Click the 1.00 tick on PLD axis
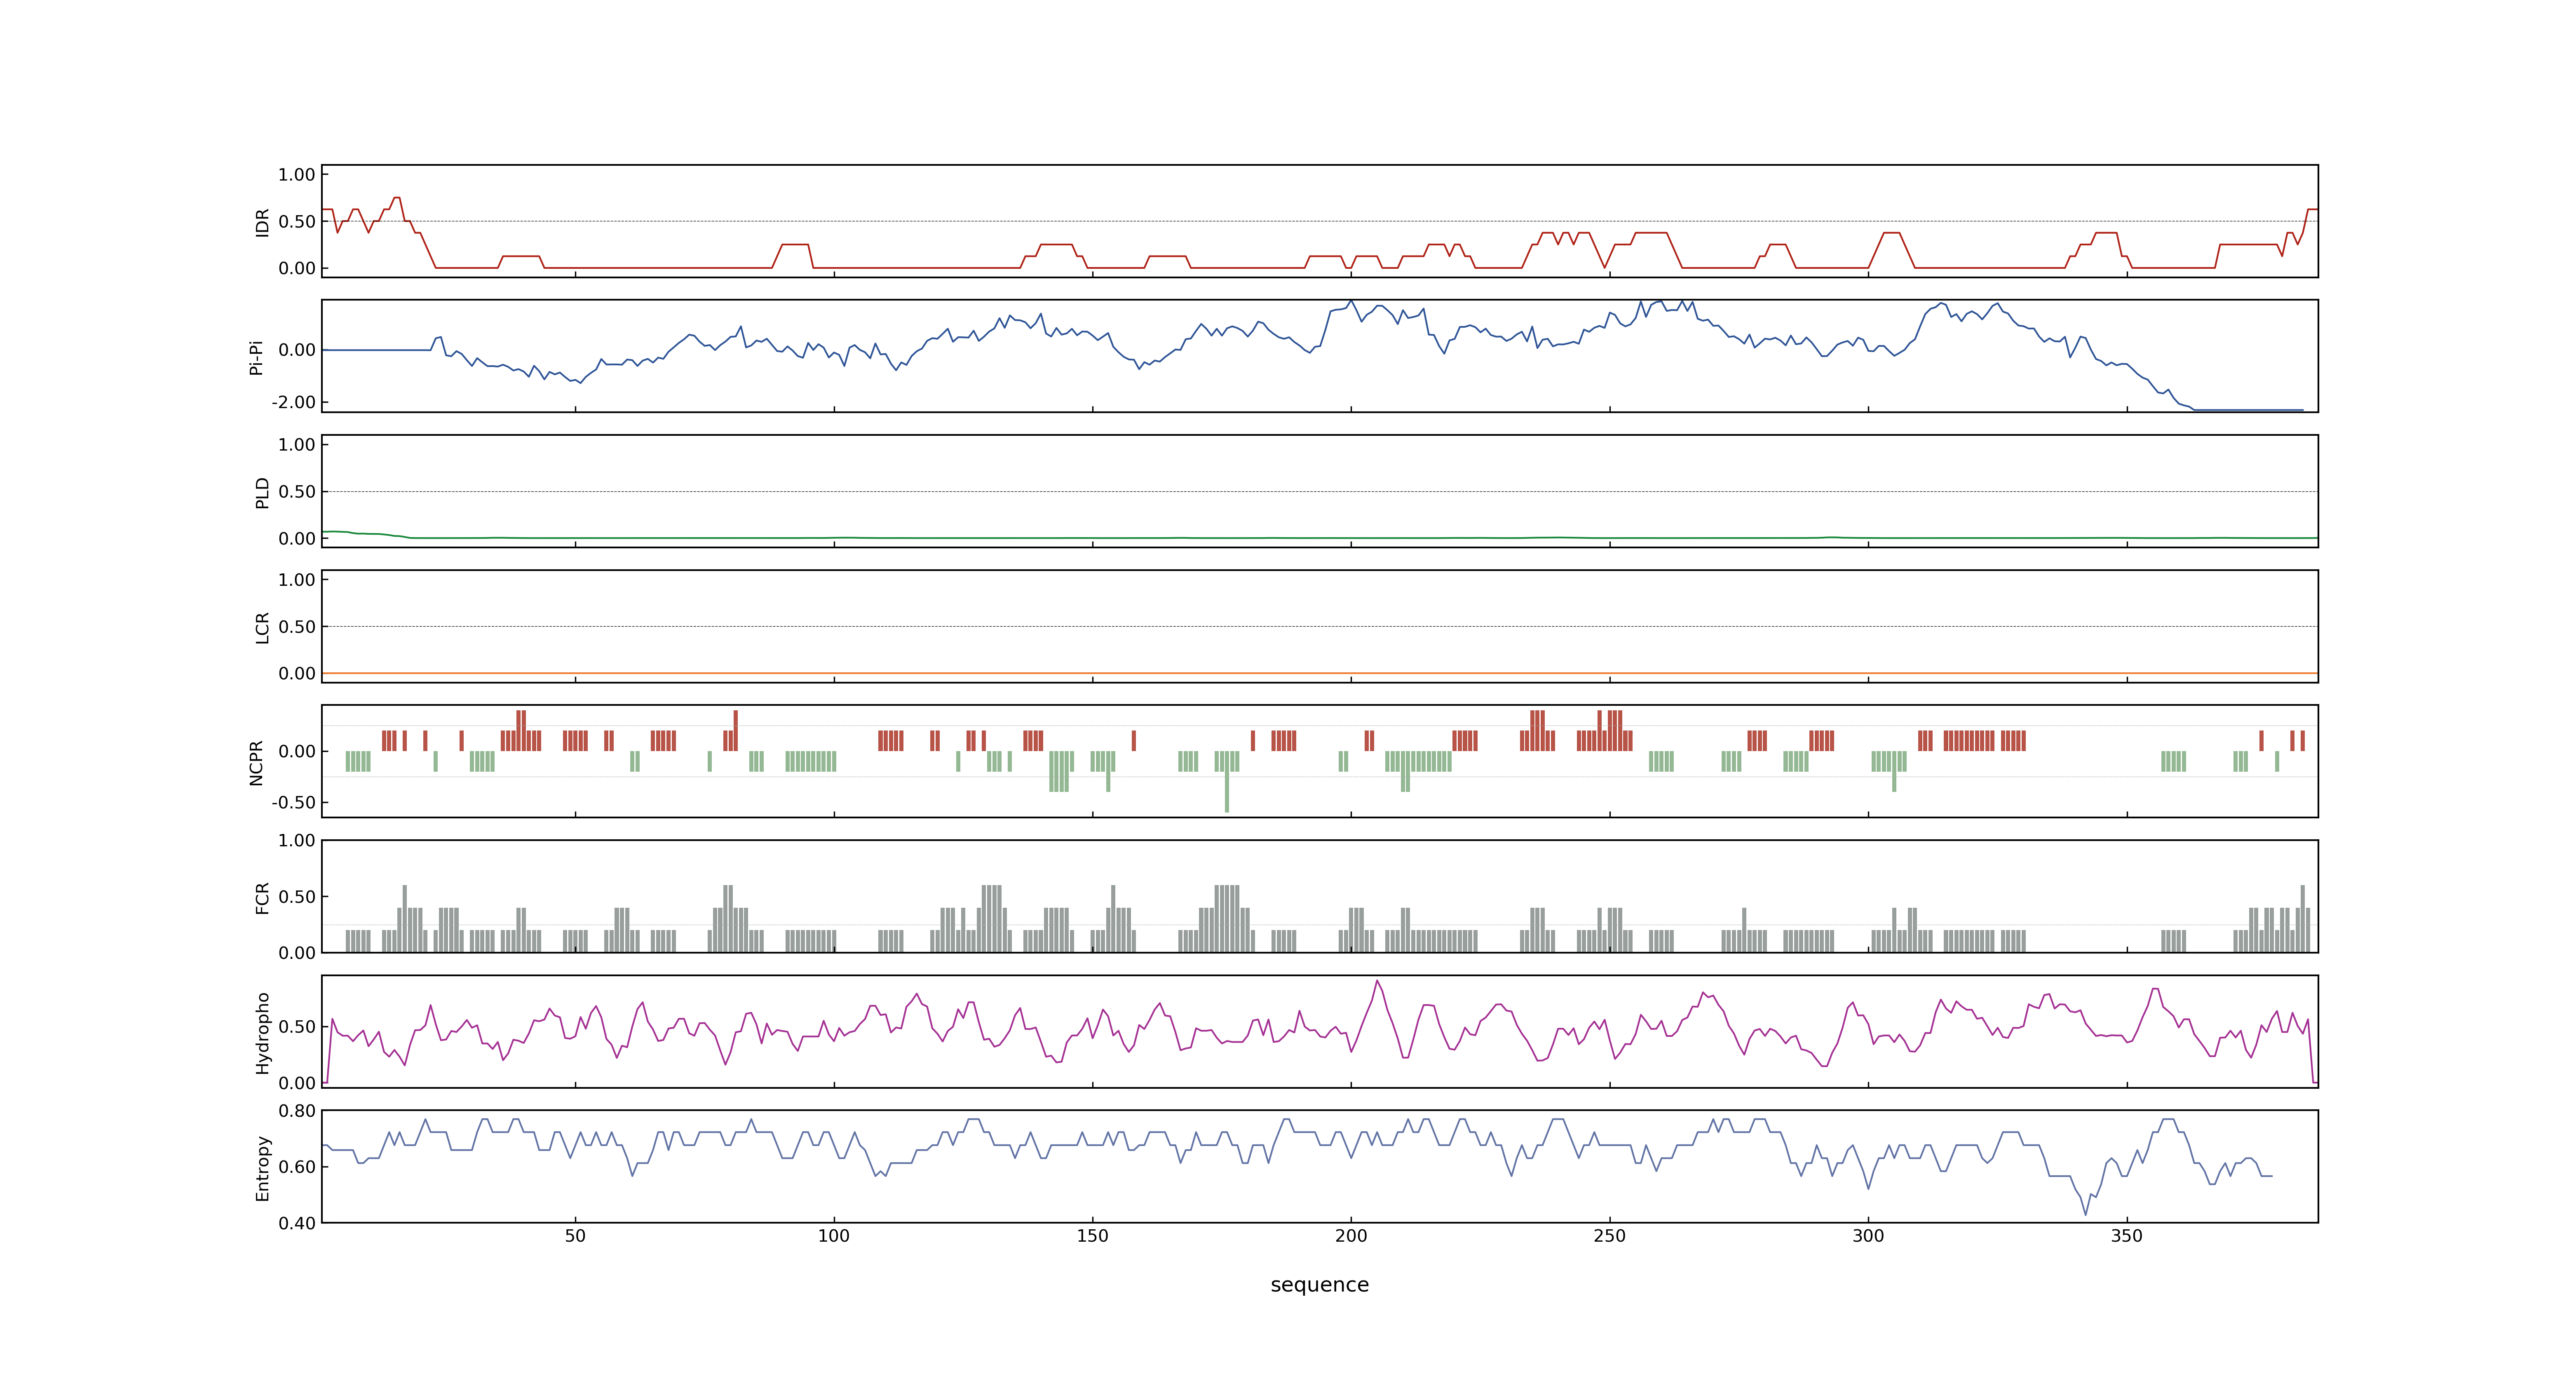Viewport: 2576px width, 1374px height. 297,445
